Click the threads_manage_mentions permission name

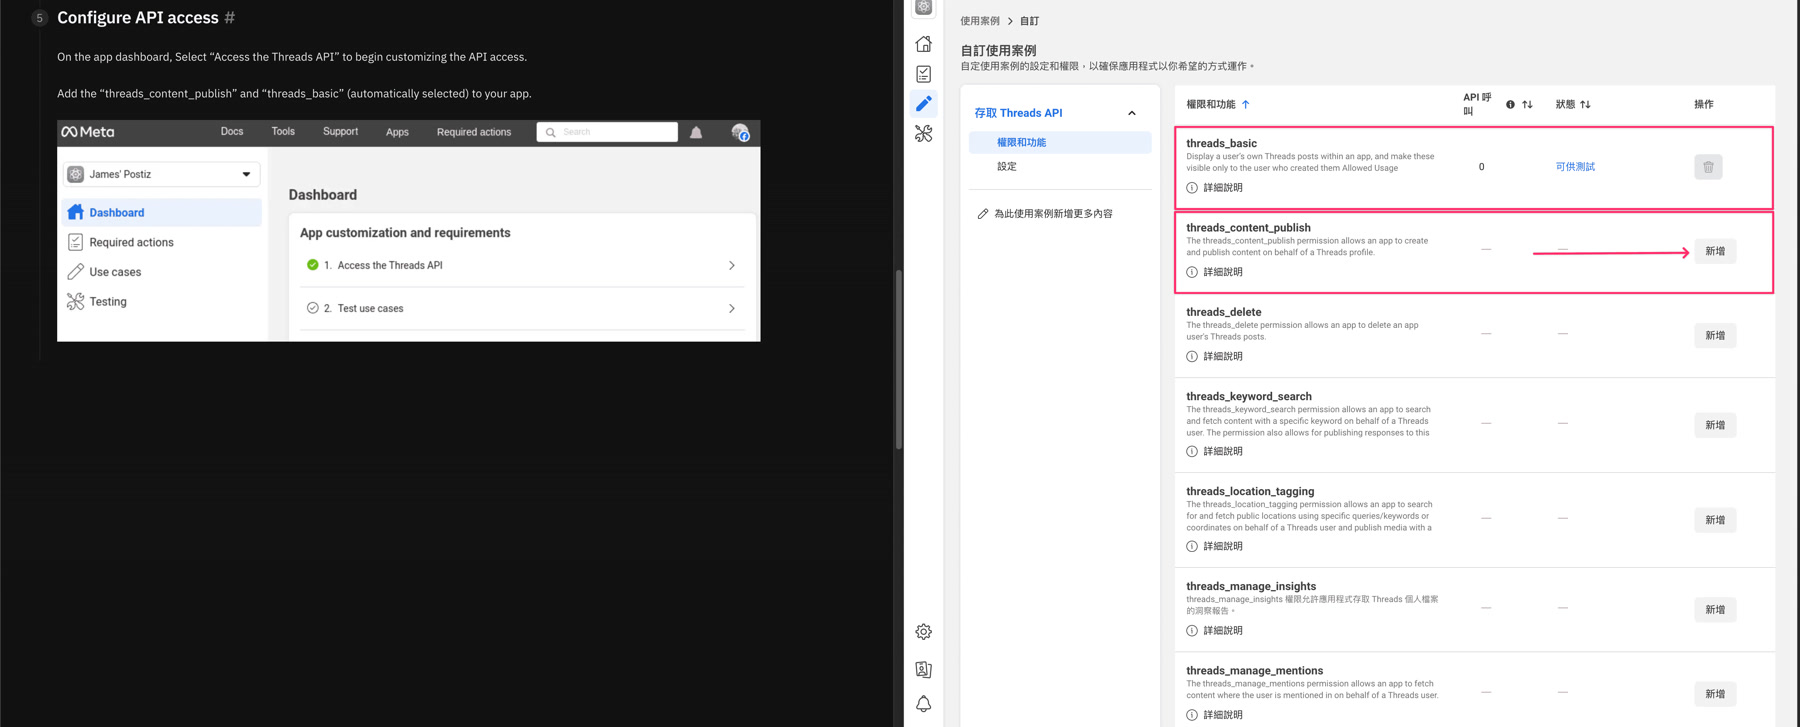click(x=1254, y=671)
